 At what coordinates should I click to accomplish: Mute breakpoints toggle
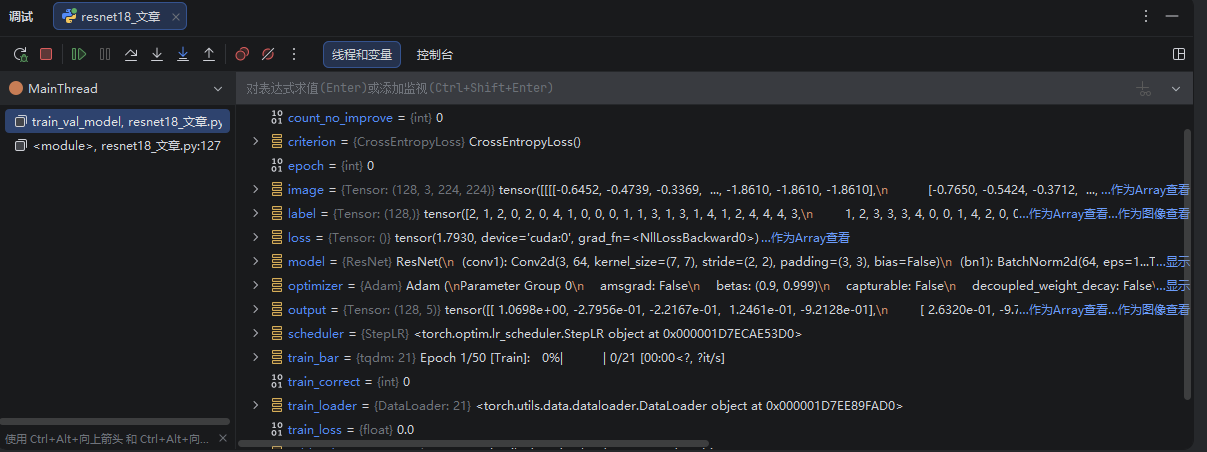click(x=268, y=54)
